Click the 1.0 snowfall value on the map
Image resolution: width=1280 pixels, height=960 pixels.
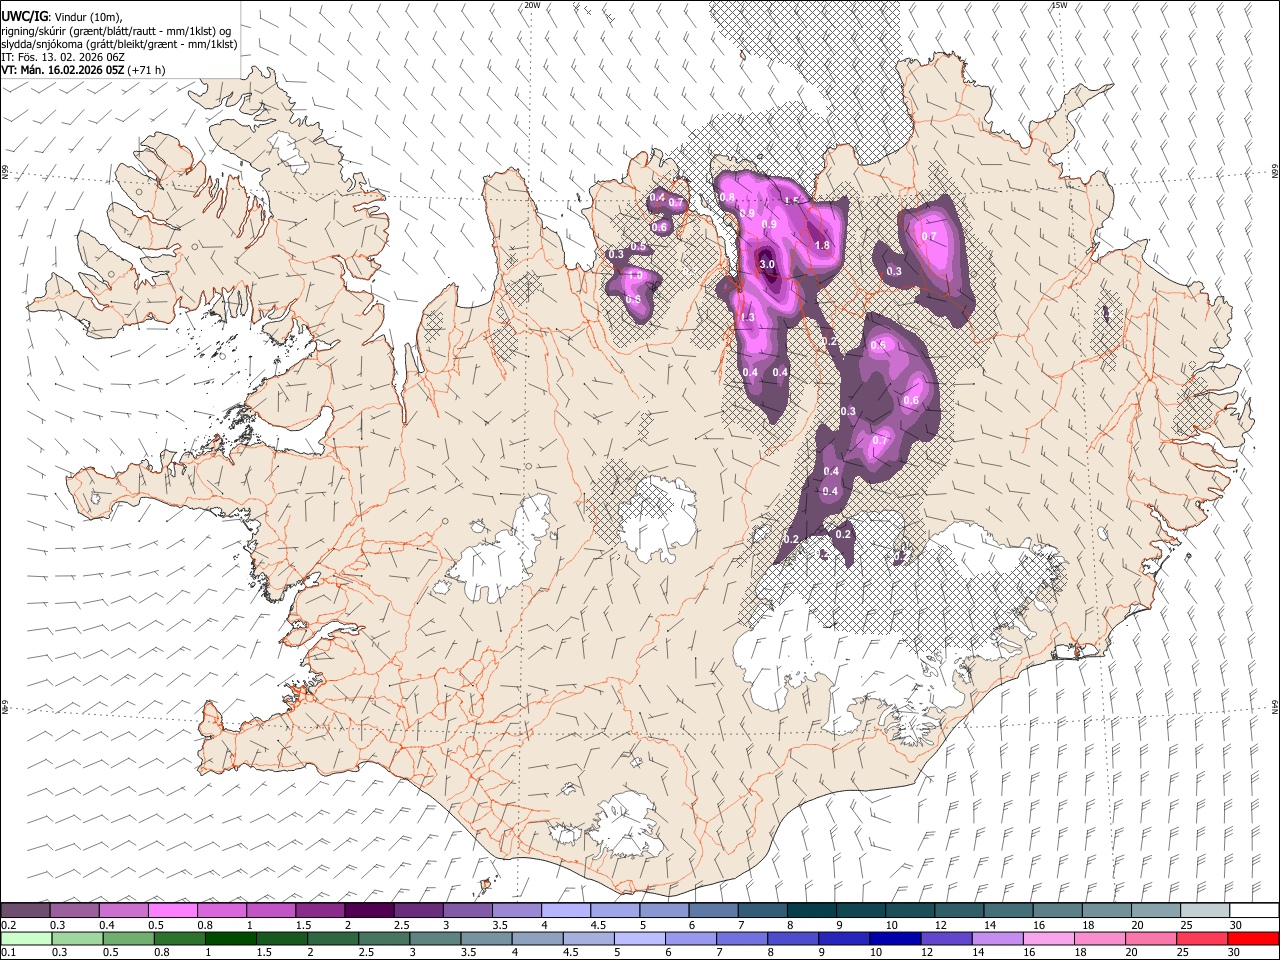(634, 275)
